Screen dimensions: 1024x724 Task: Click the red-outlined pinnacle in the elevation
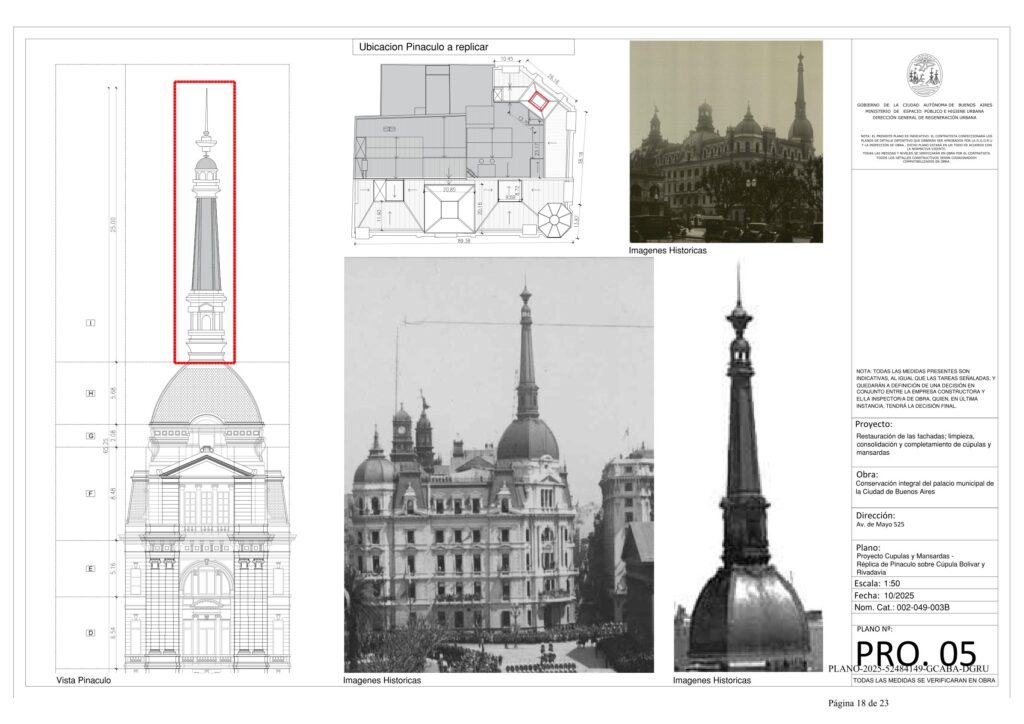click(205, 222)
